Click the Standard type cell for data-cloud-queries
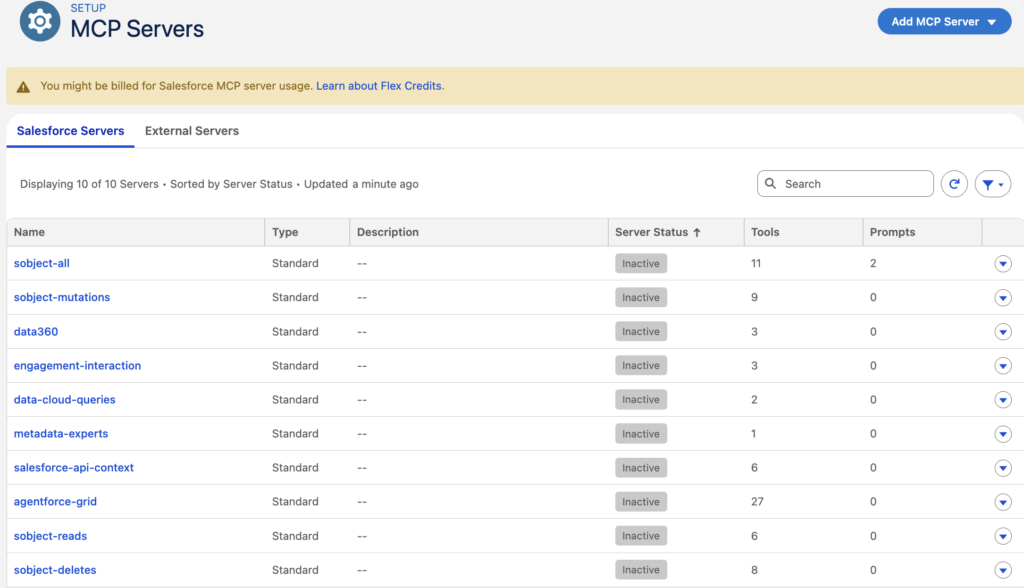1024x588 pixels. 295,399
